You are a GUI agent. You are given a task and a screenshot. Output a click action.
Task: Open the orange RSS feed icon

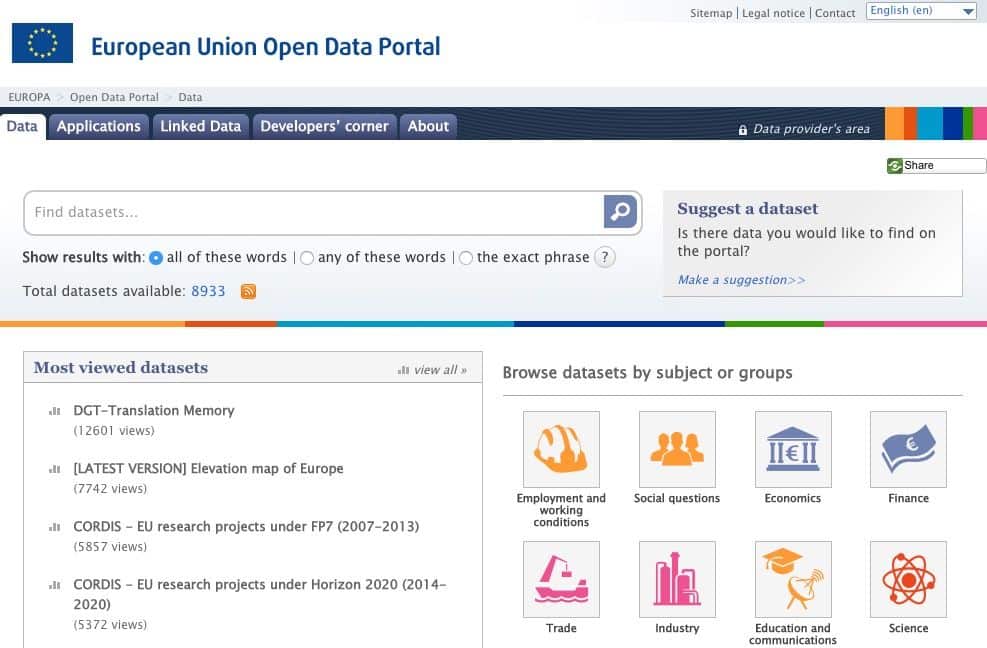pyautogui.click(x=249, y=292)
